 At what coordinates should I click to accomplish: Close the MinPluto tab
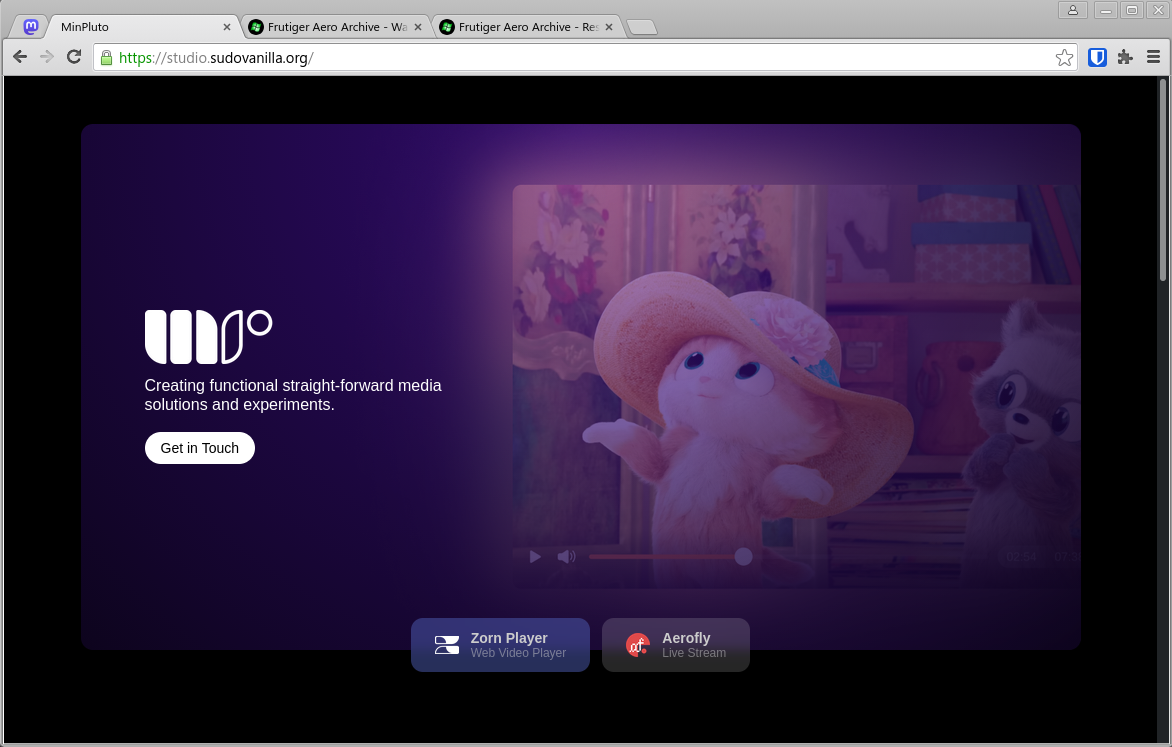click(x=227, y=27)
